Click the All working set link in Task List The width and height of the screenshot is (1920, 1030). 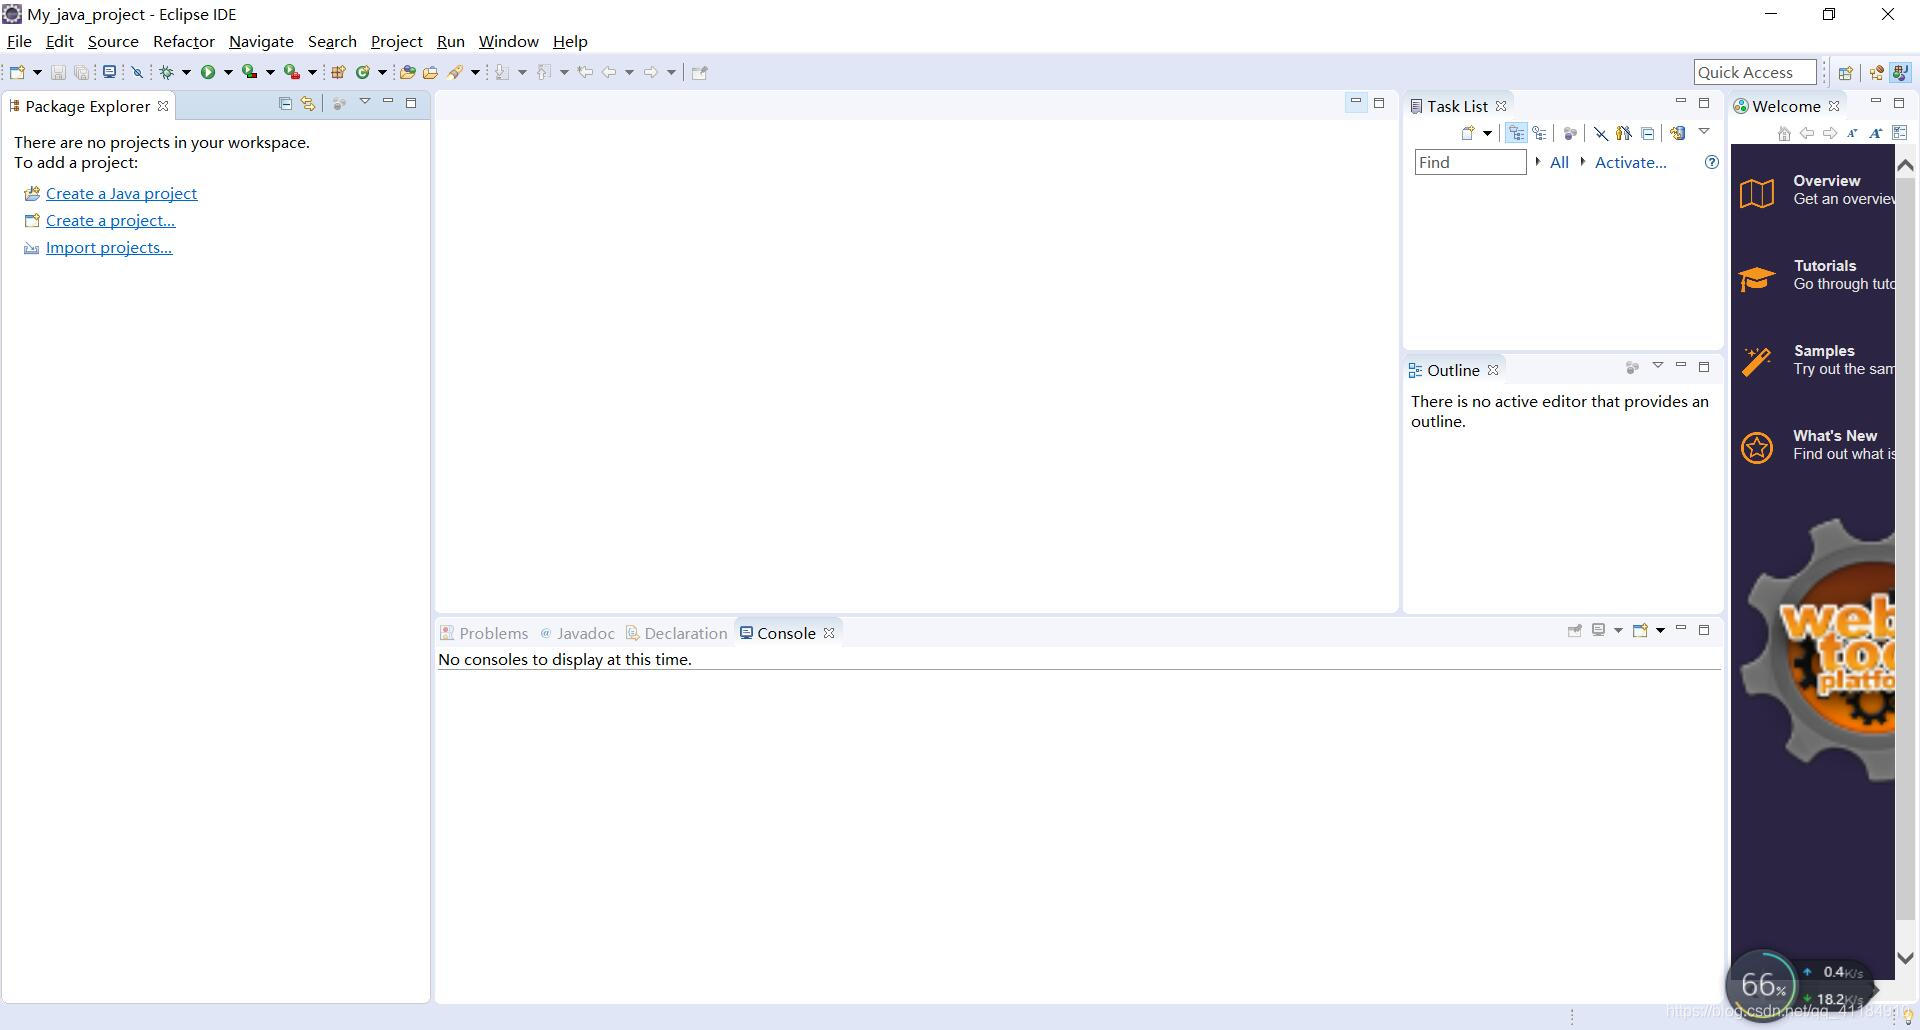[x=1559, y=163]
